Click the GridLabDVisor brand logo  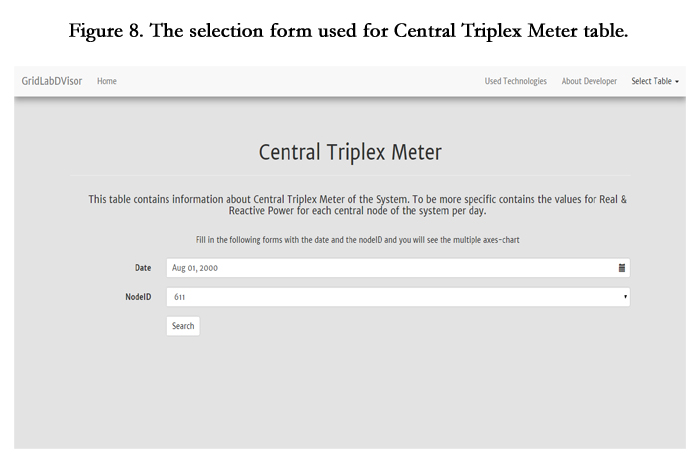click(x=52, y=81)
